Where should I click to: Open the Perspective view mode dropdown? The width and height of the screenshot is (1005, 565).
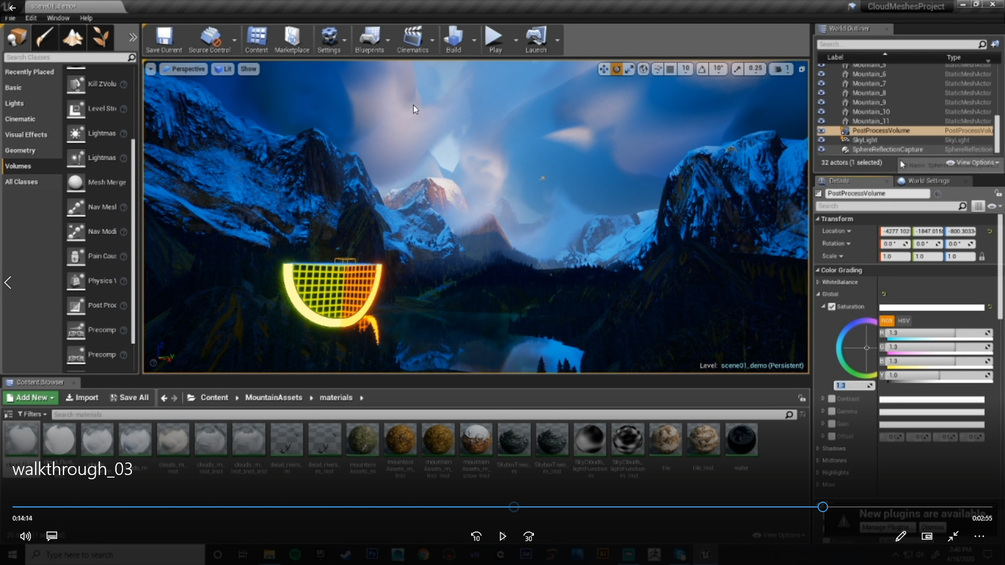coord(184,69)
